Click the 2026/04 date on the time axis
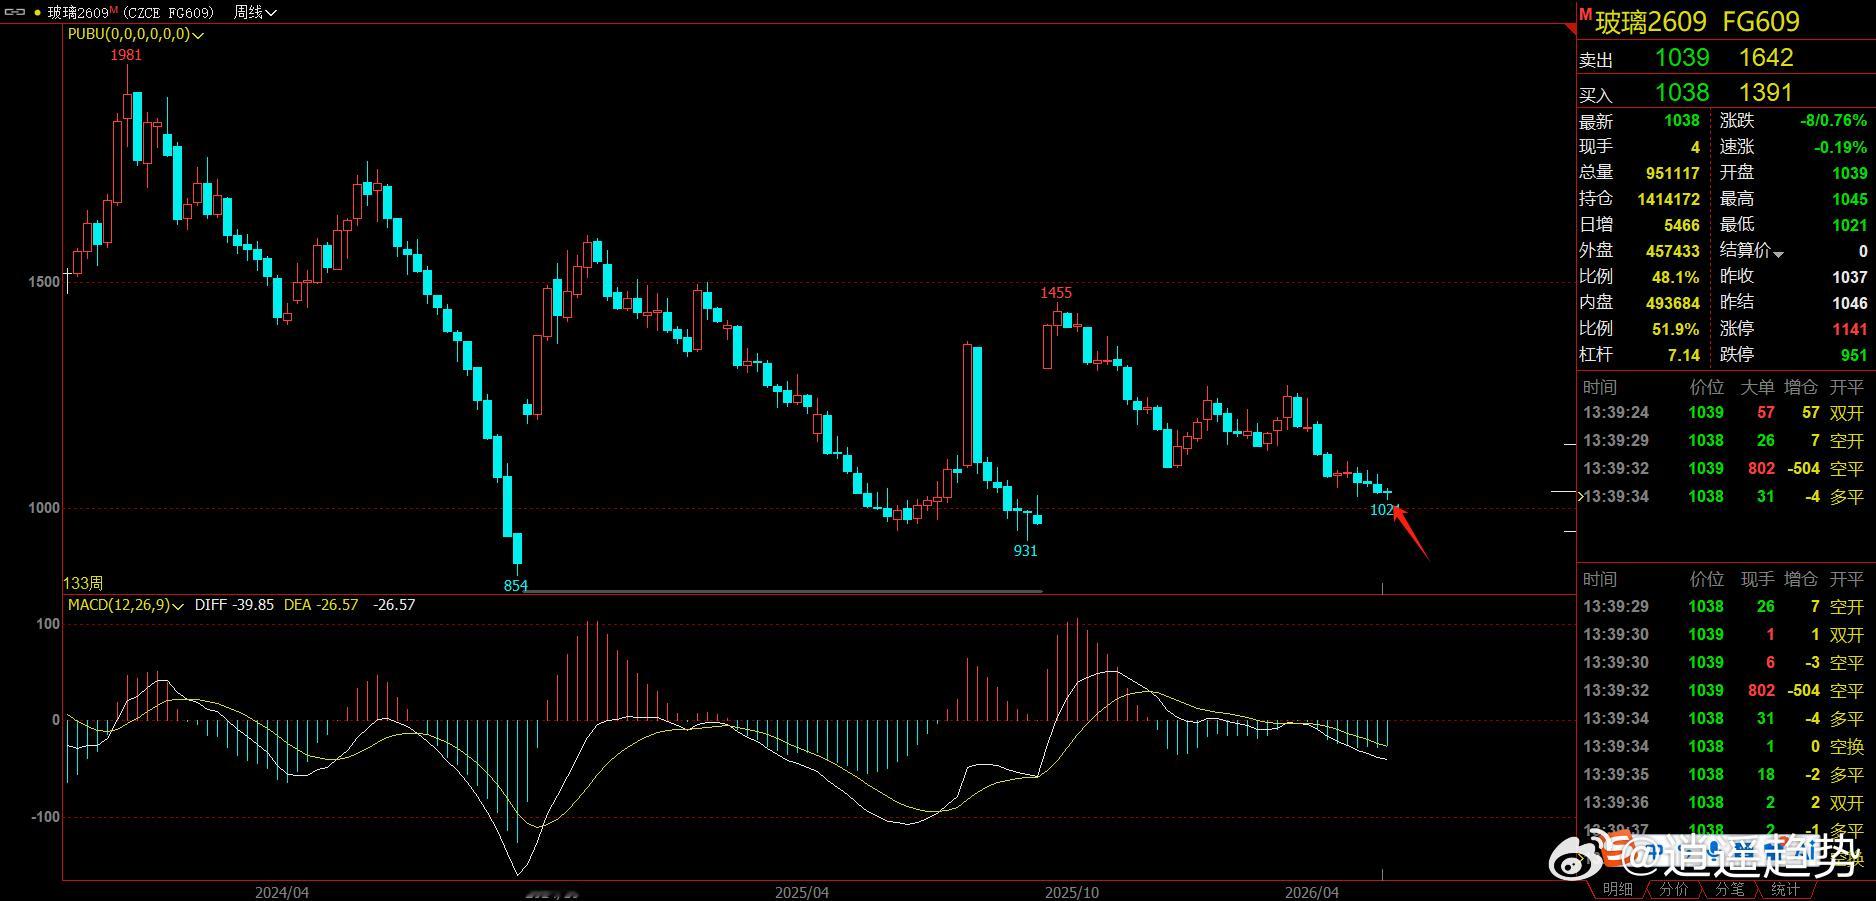 coord(1312,892)
